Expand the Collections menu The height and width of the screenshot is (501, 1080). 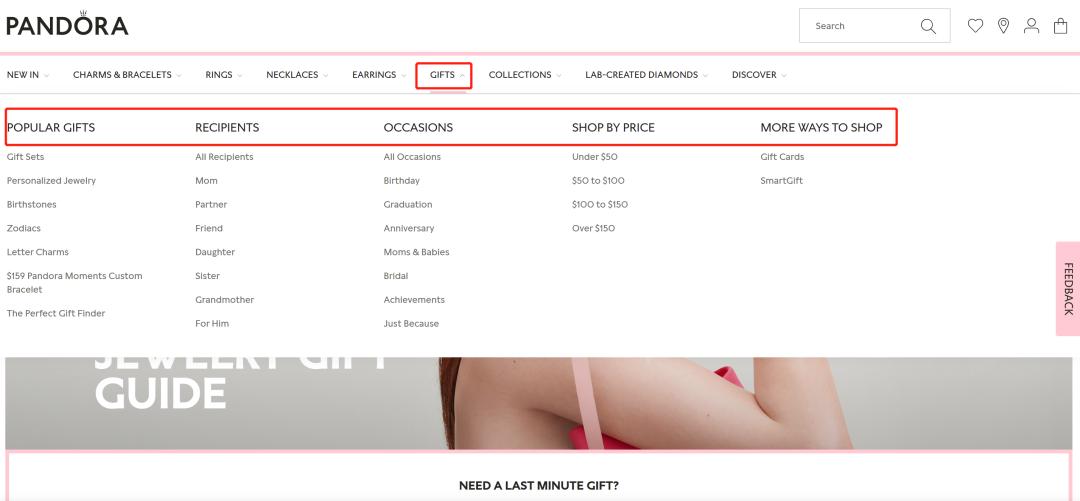(524, 74)
